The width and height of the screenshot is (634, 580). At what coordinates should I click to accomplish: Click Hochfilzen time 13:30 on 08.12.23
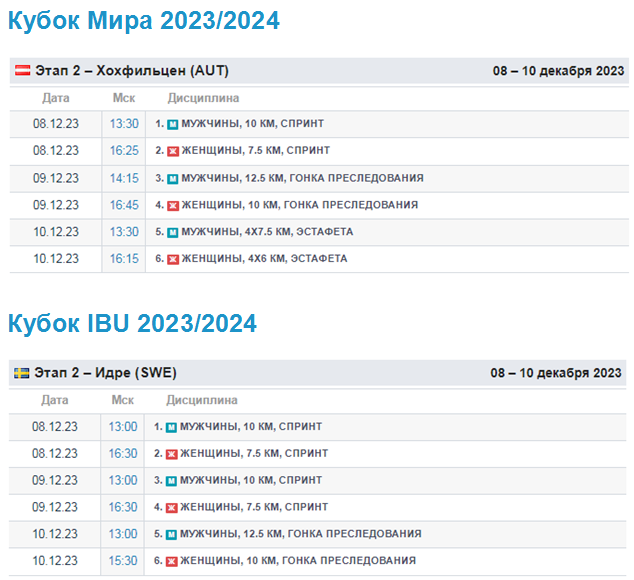click(124, 124)
